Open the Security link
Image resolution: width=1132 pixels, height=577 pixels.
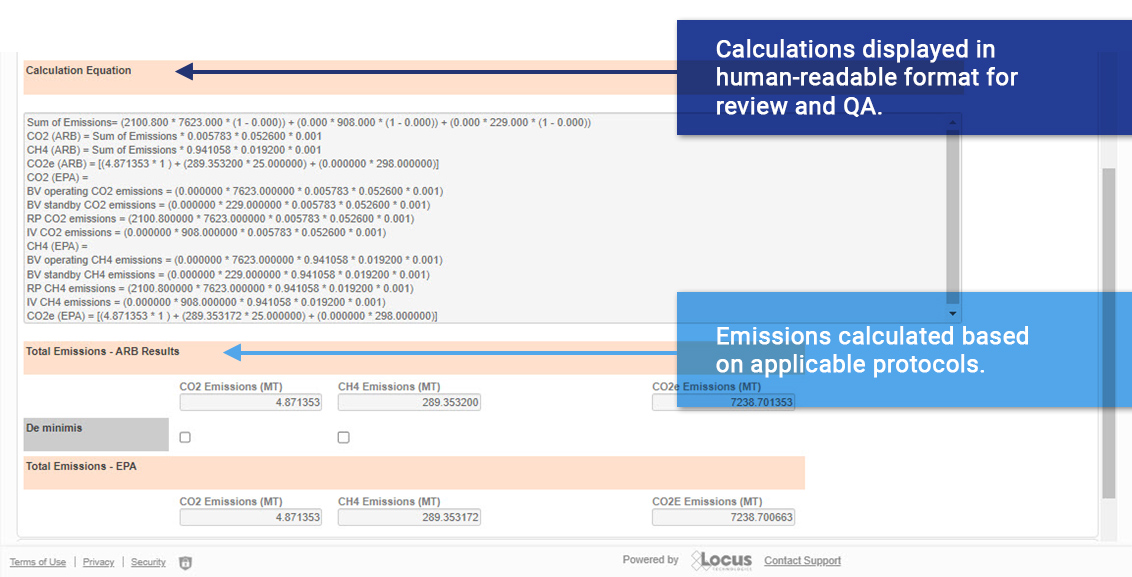pyautogui.click(x=148, y=562)
